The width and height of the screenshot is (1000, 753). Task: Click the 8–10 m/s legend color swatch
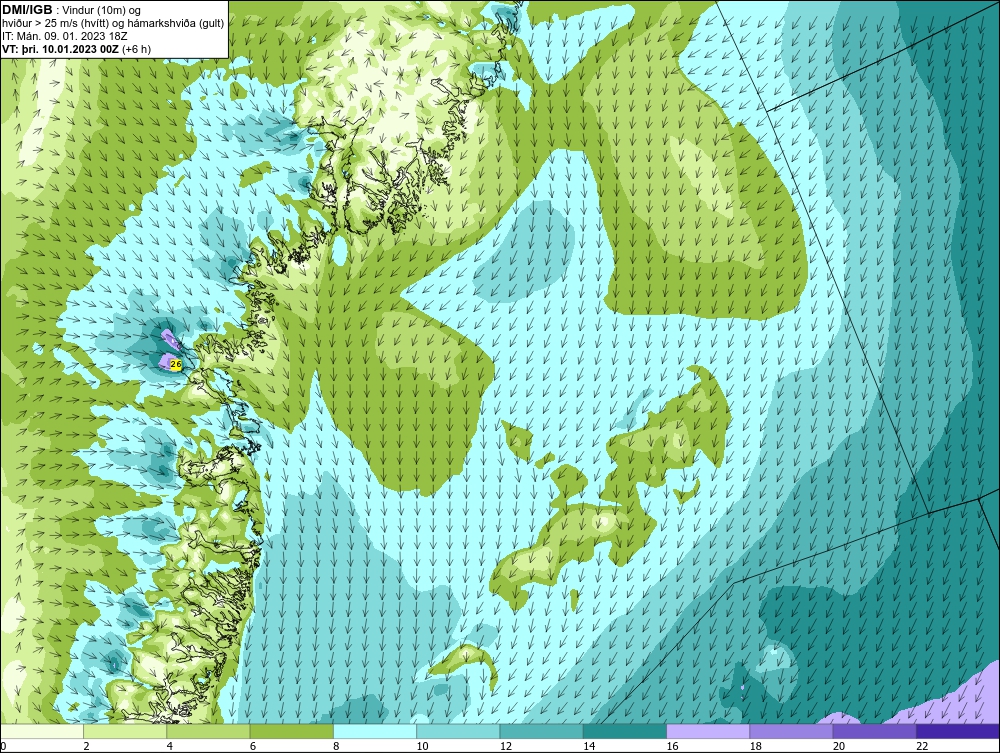[375, 731]
